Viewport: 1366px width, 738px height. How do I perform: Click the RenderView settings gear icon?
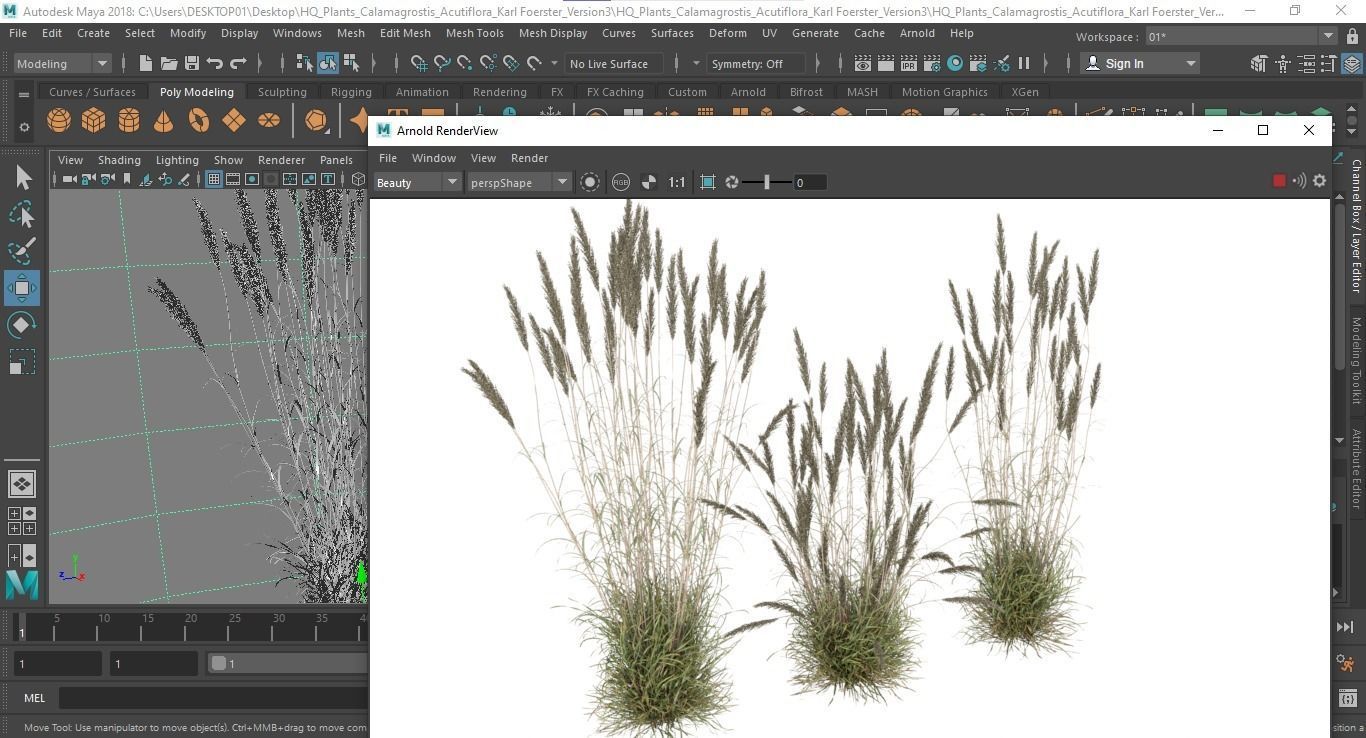tap(1319, 181)
